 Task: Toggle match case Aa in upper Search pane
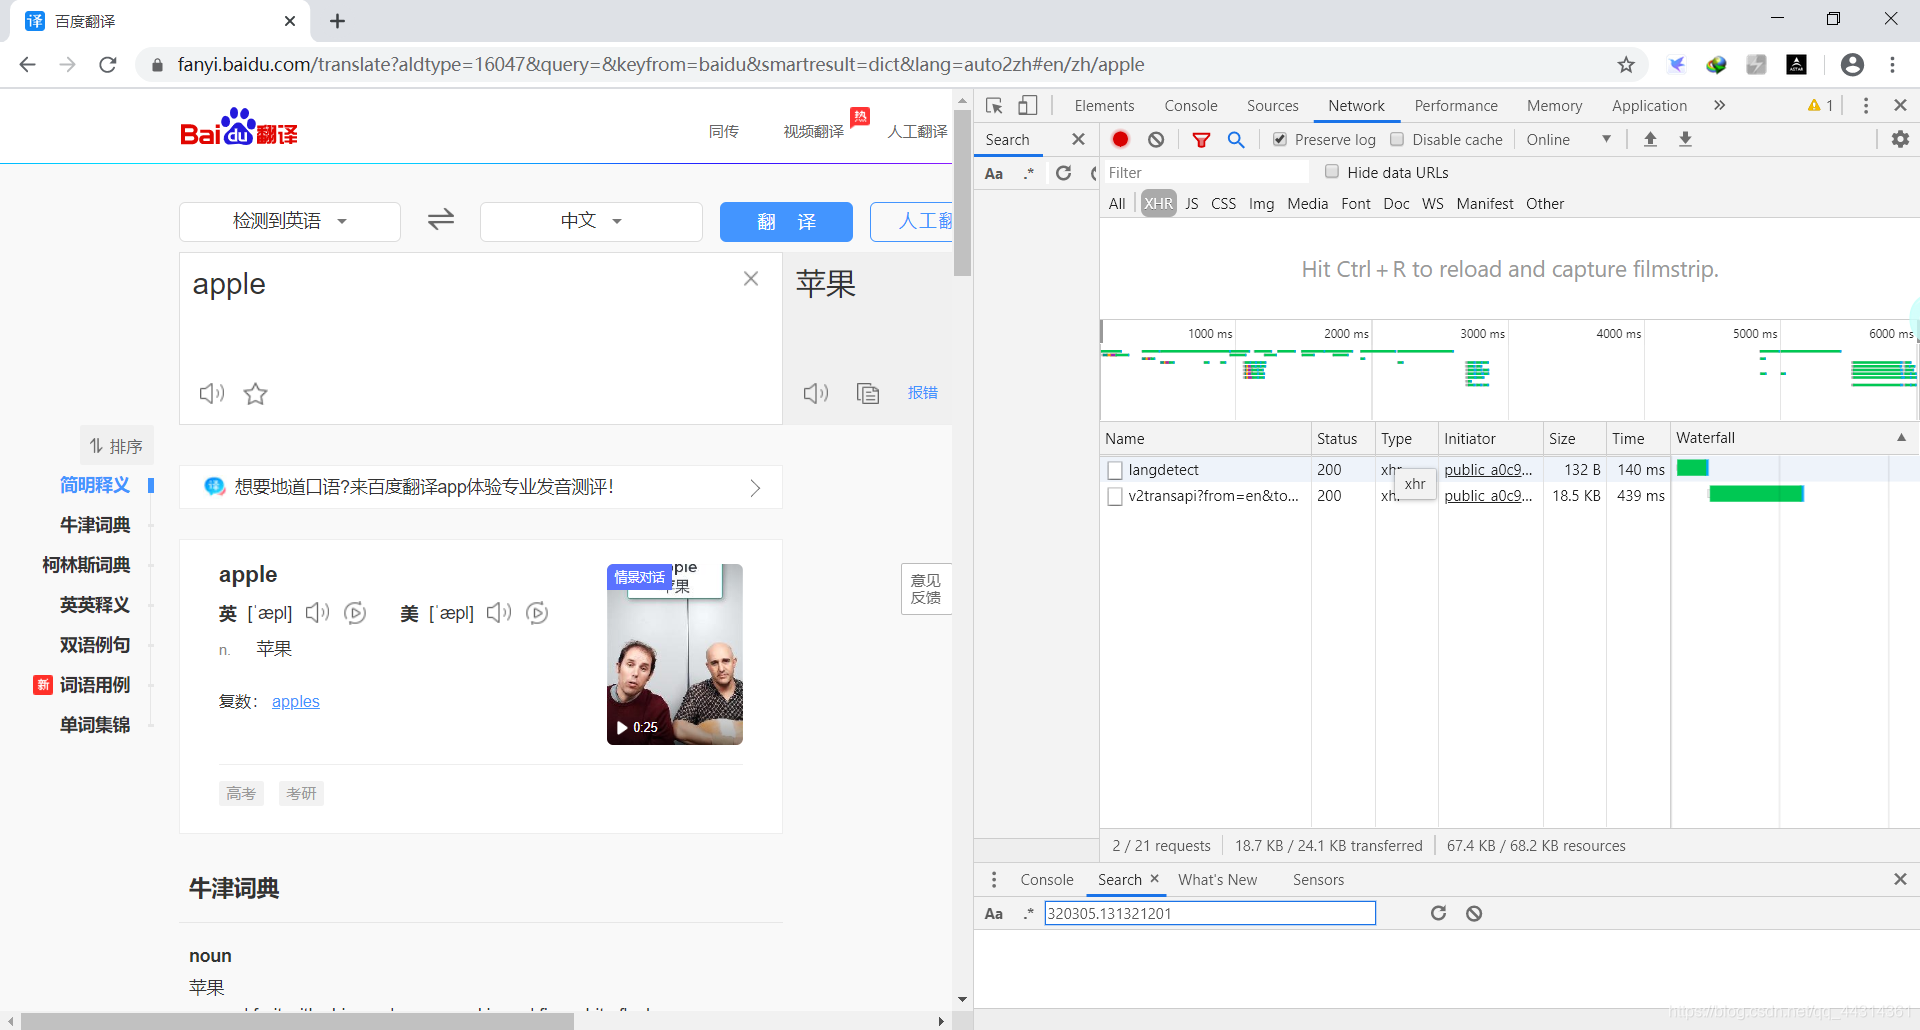(994, 174)
